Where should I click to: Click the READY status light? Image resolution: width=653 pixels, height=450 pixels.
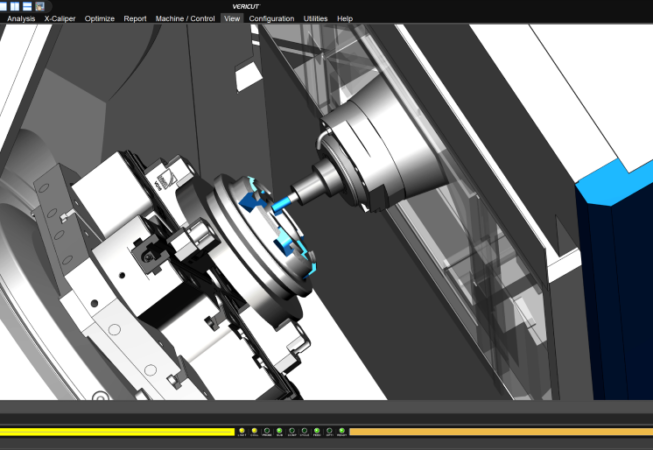342,431
